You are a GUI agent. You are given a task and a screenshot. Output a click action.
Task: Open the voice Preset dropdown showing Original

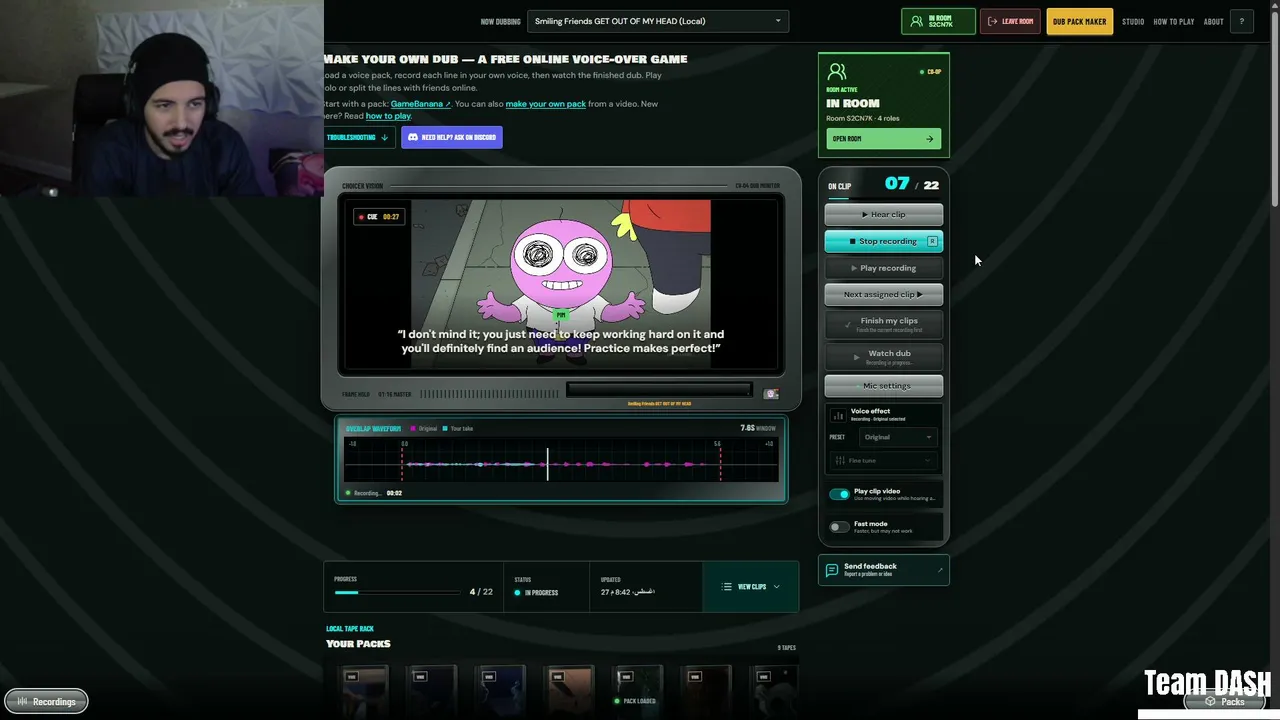pos(897,437)
